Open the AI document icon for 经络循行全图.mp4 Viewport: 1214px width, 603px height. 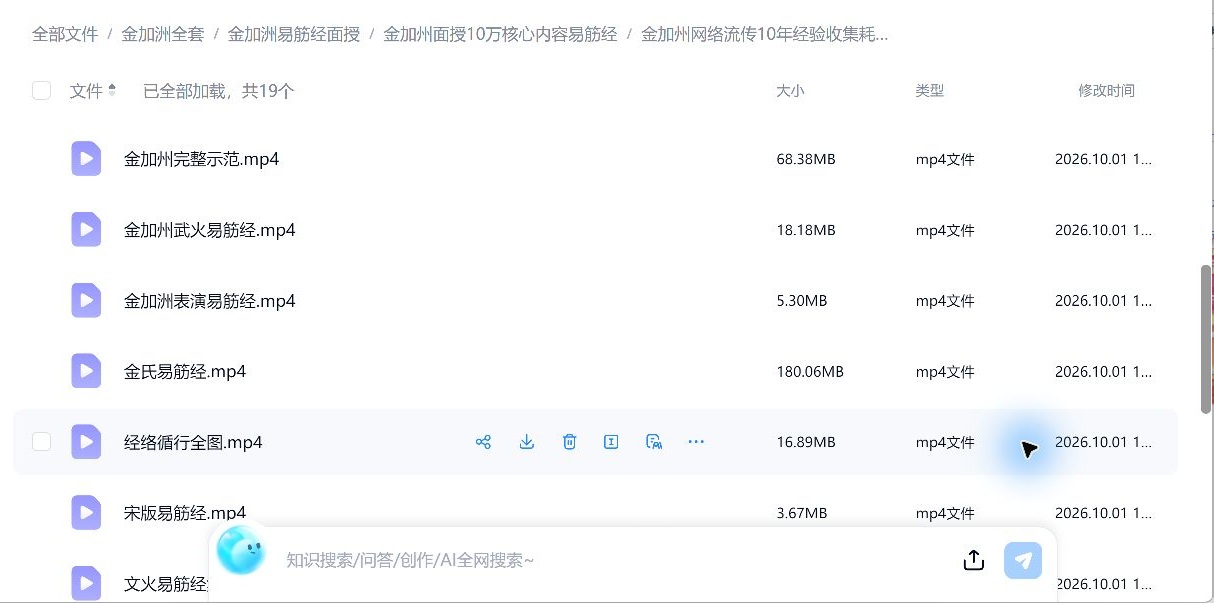pos(654,442)
